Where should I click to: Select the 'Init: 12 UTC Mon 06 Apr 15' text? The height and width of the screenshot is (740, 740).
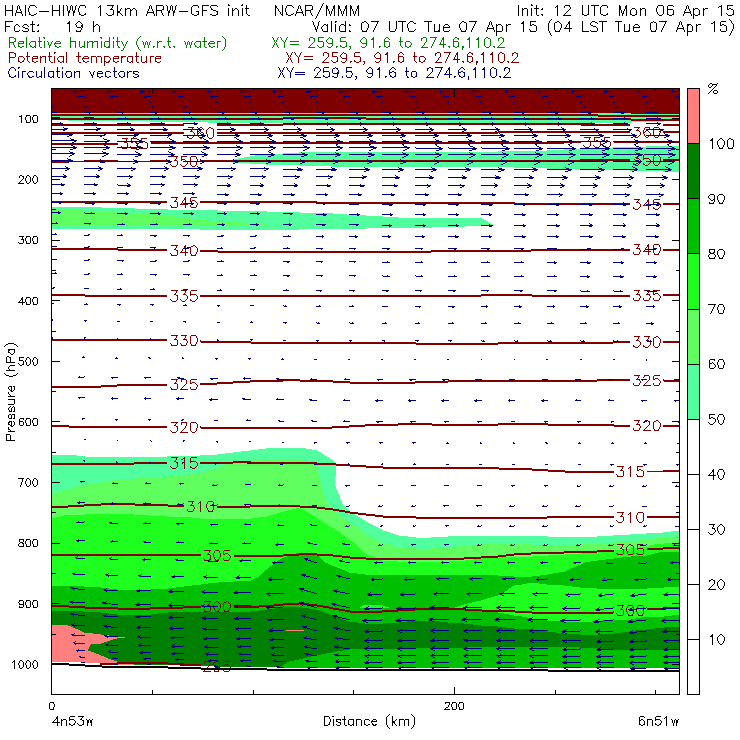click(x=625, y=10)
